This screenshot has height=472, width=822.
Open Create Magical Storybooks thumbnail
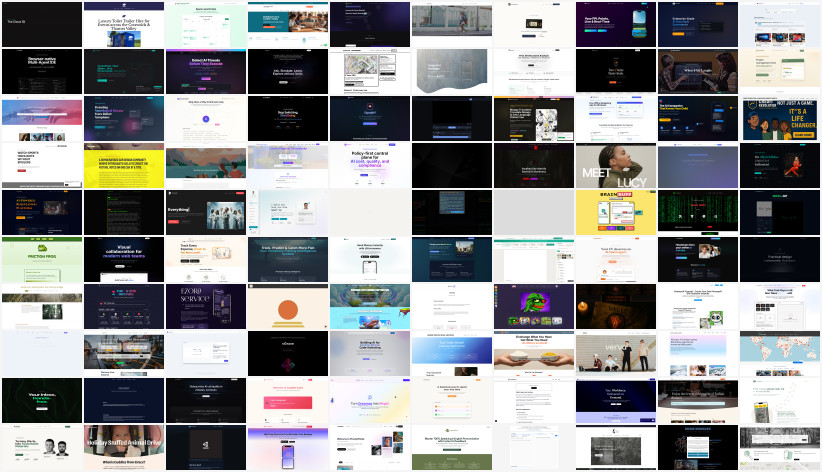(x=288, y=166)
